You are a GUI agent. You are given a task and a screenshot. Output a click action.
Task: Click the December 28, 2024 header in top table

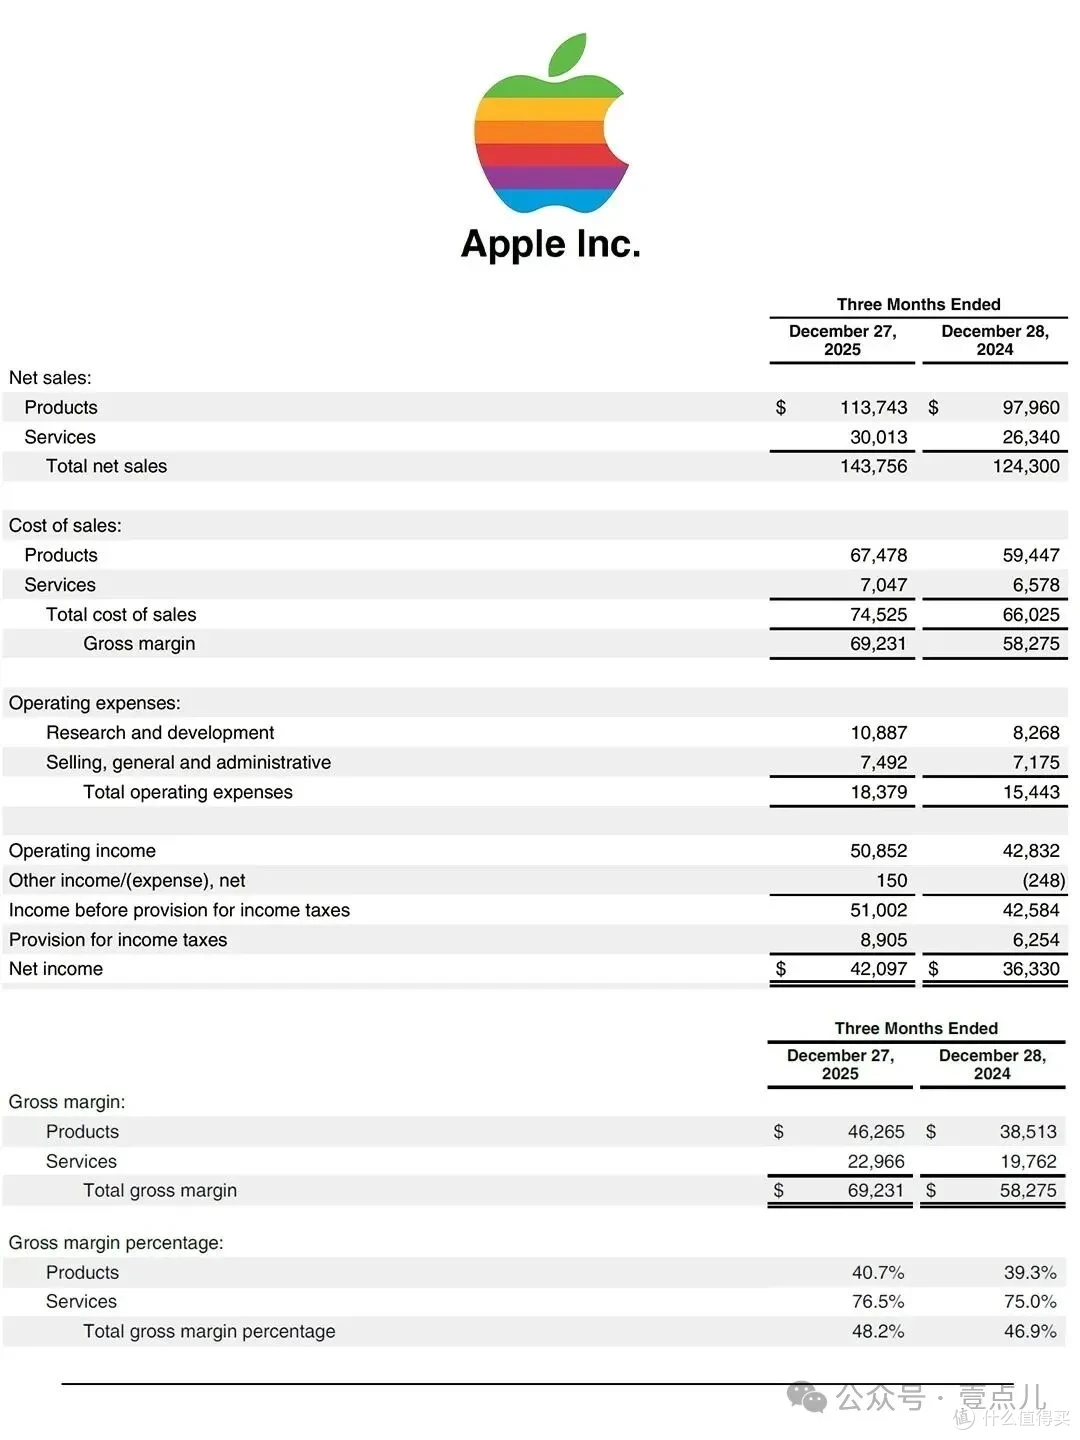(x=995, y=340)
